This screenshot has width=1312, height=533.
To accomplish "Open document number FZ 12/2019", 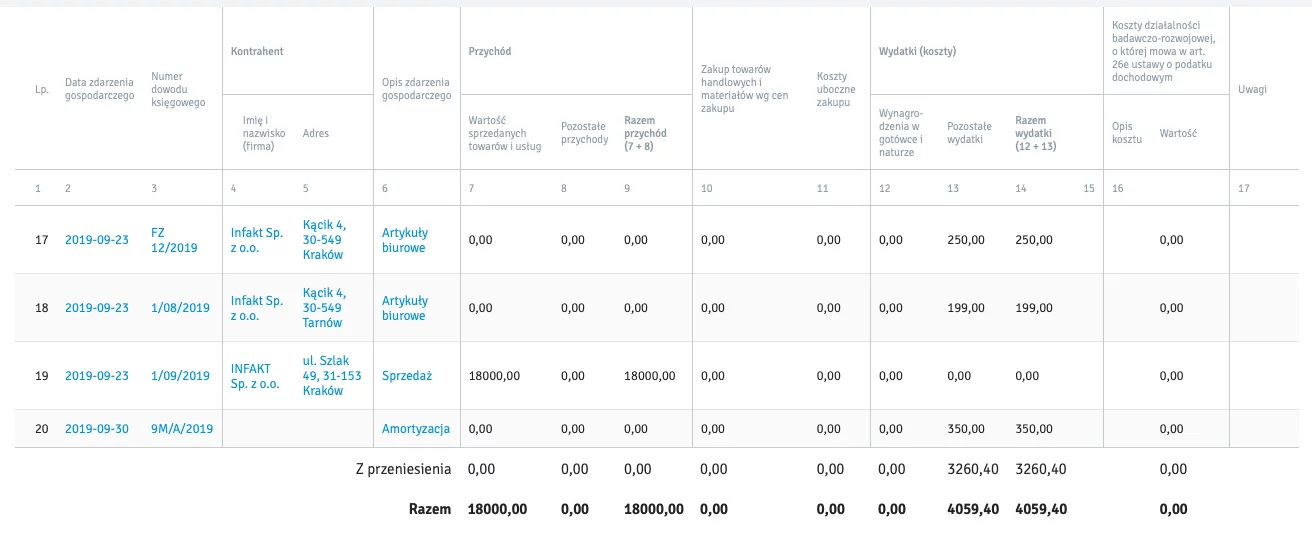I will pyautogui.click(x=174, y=240).
